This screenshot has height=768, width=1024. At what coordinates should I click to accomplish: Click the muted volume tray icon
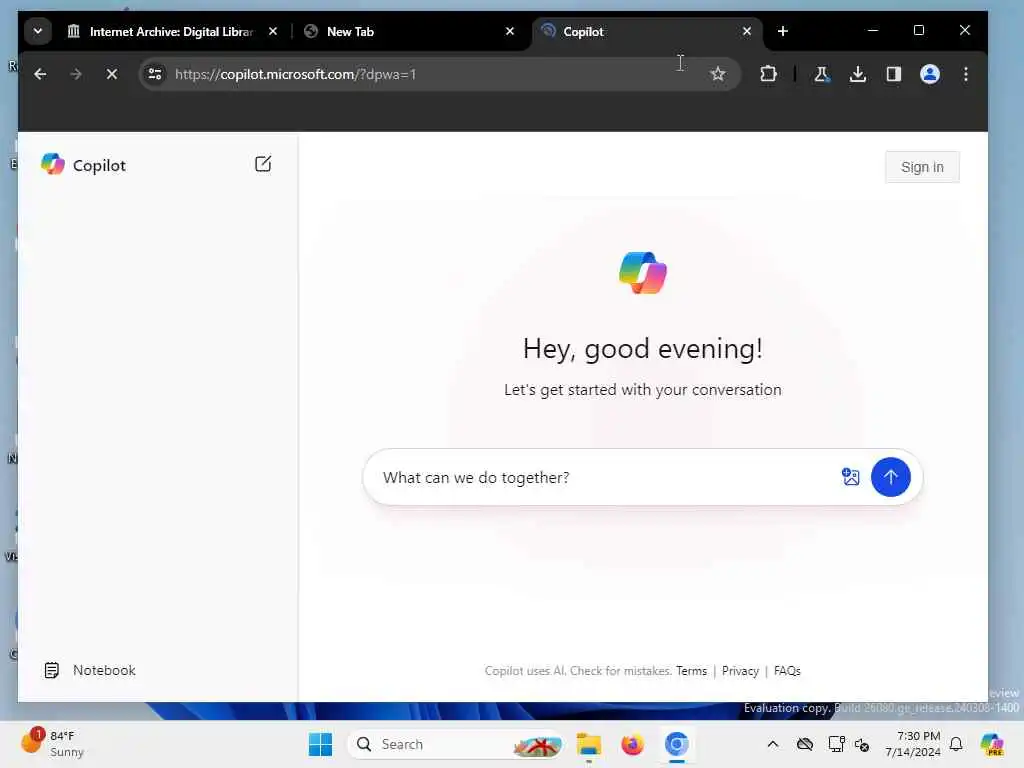862,744
